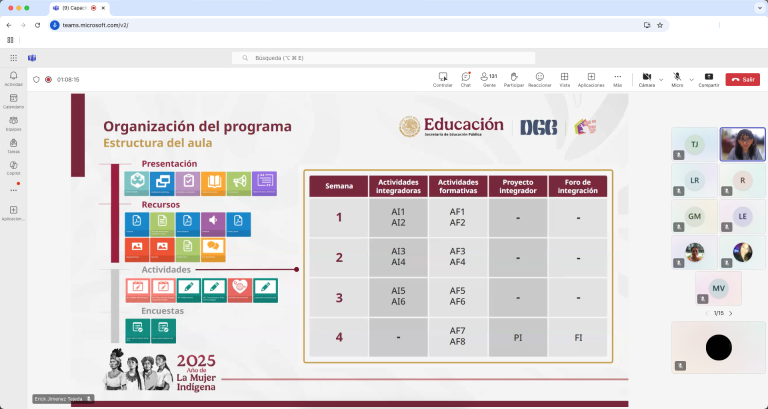Open the Vista layout menu
The height and width of the screenshot is (409, 768).
(565, 77)
